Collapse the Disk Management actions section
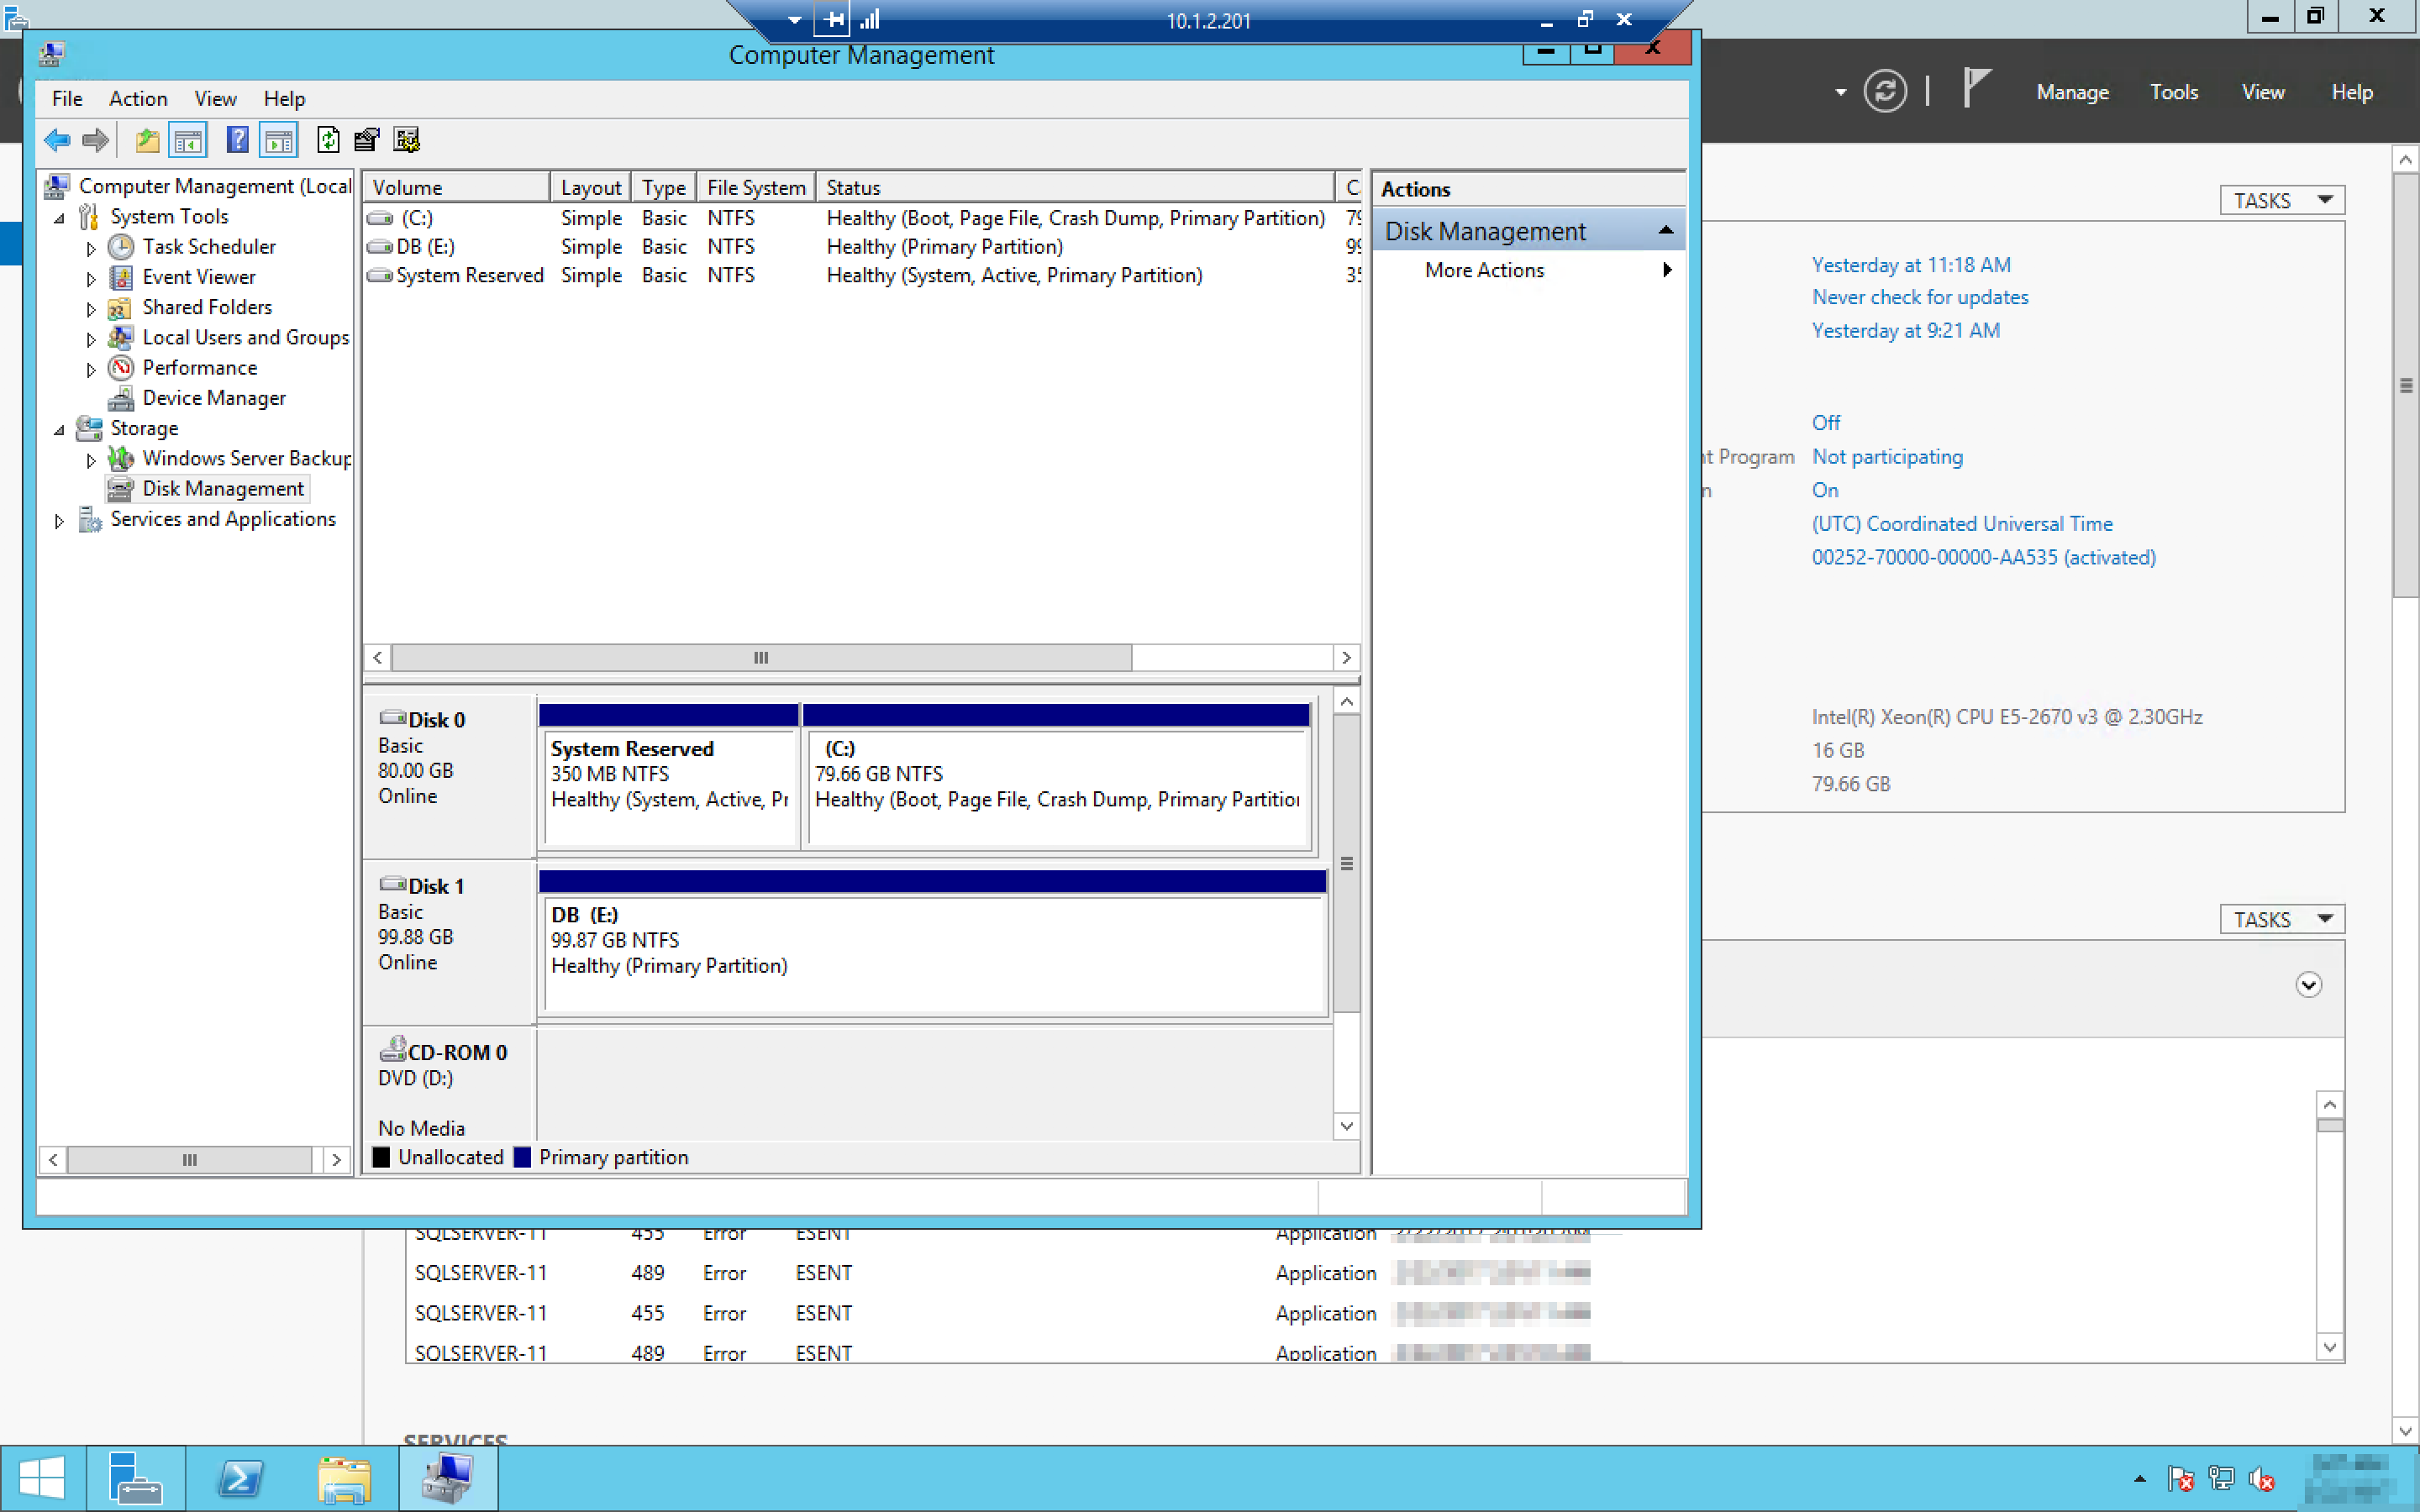This screenshot has height=1512, width=2420. pos(1665,231)
